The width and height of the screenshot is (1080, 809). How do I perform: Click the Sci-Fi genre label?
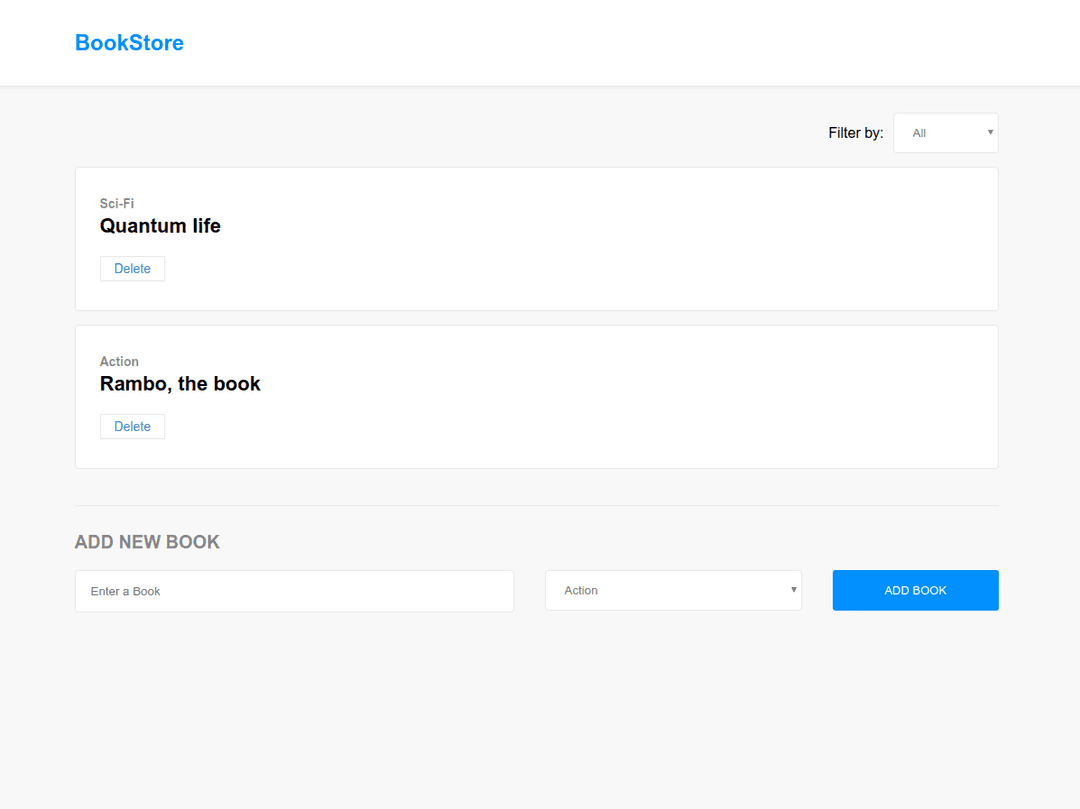pos(116,203)
